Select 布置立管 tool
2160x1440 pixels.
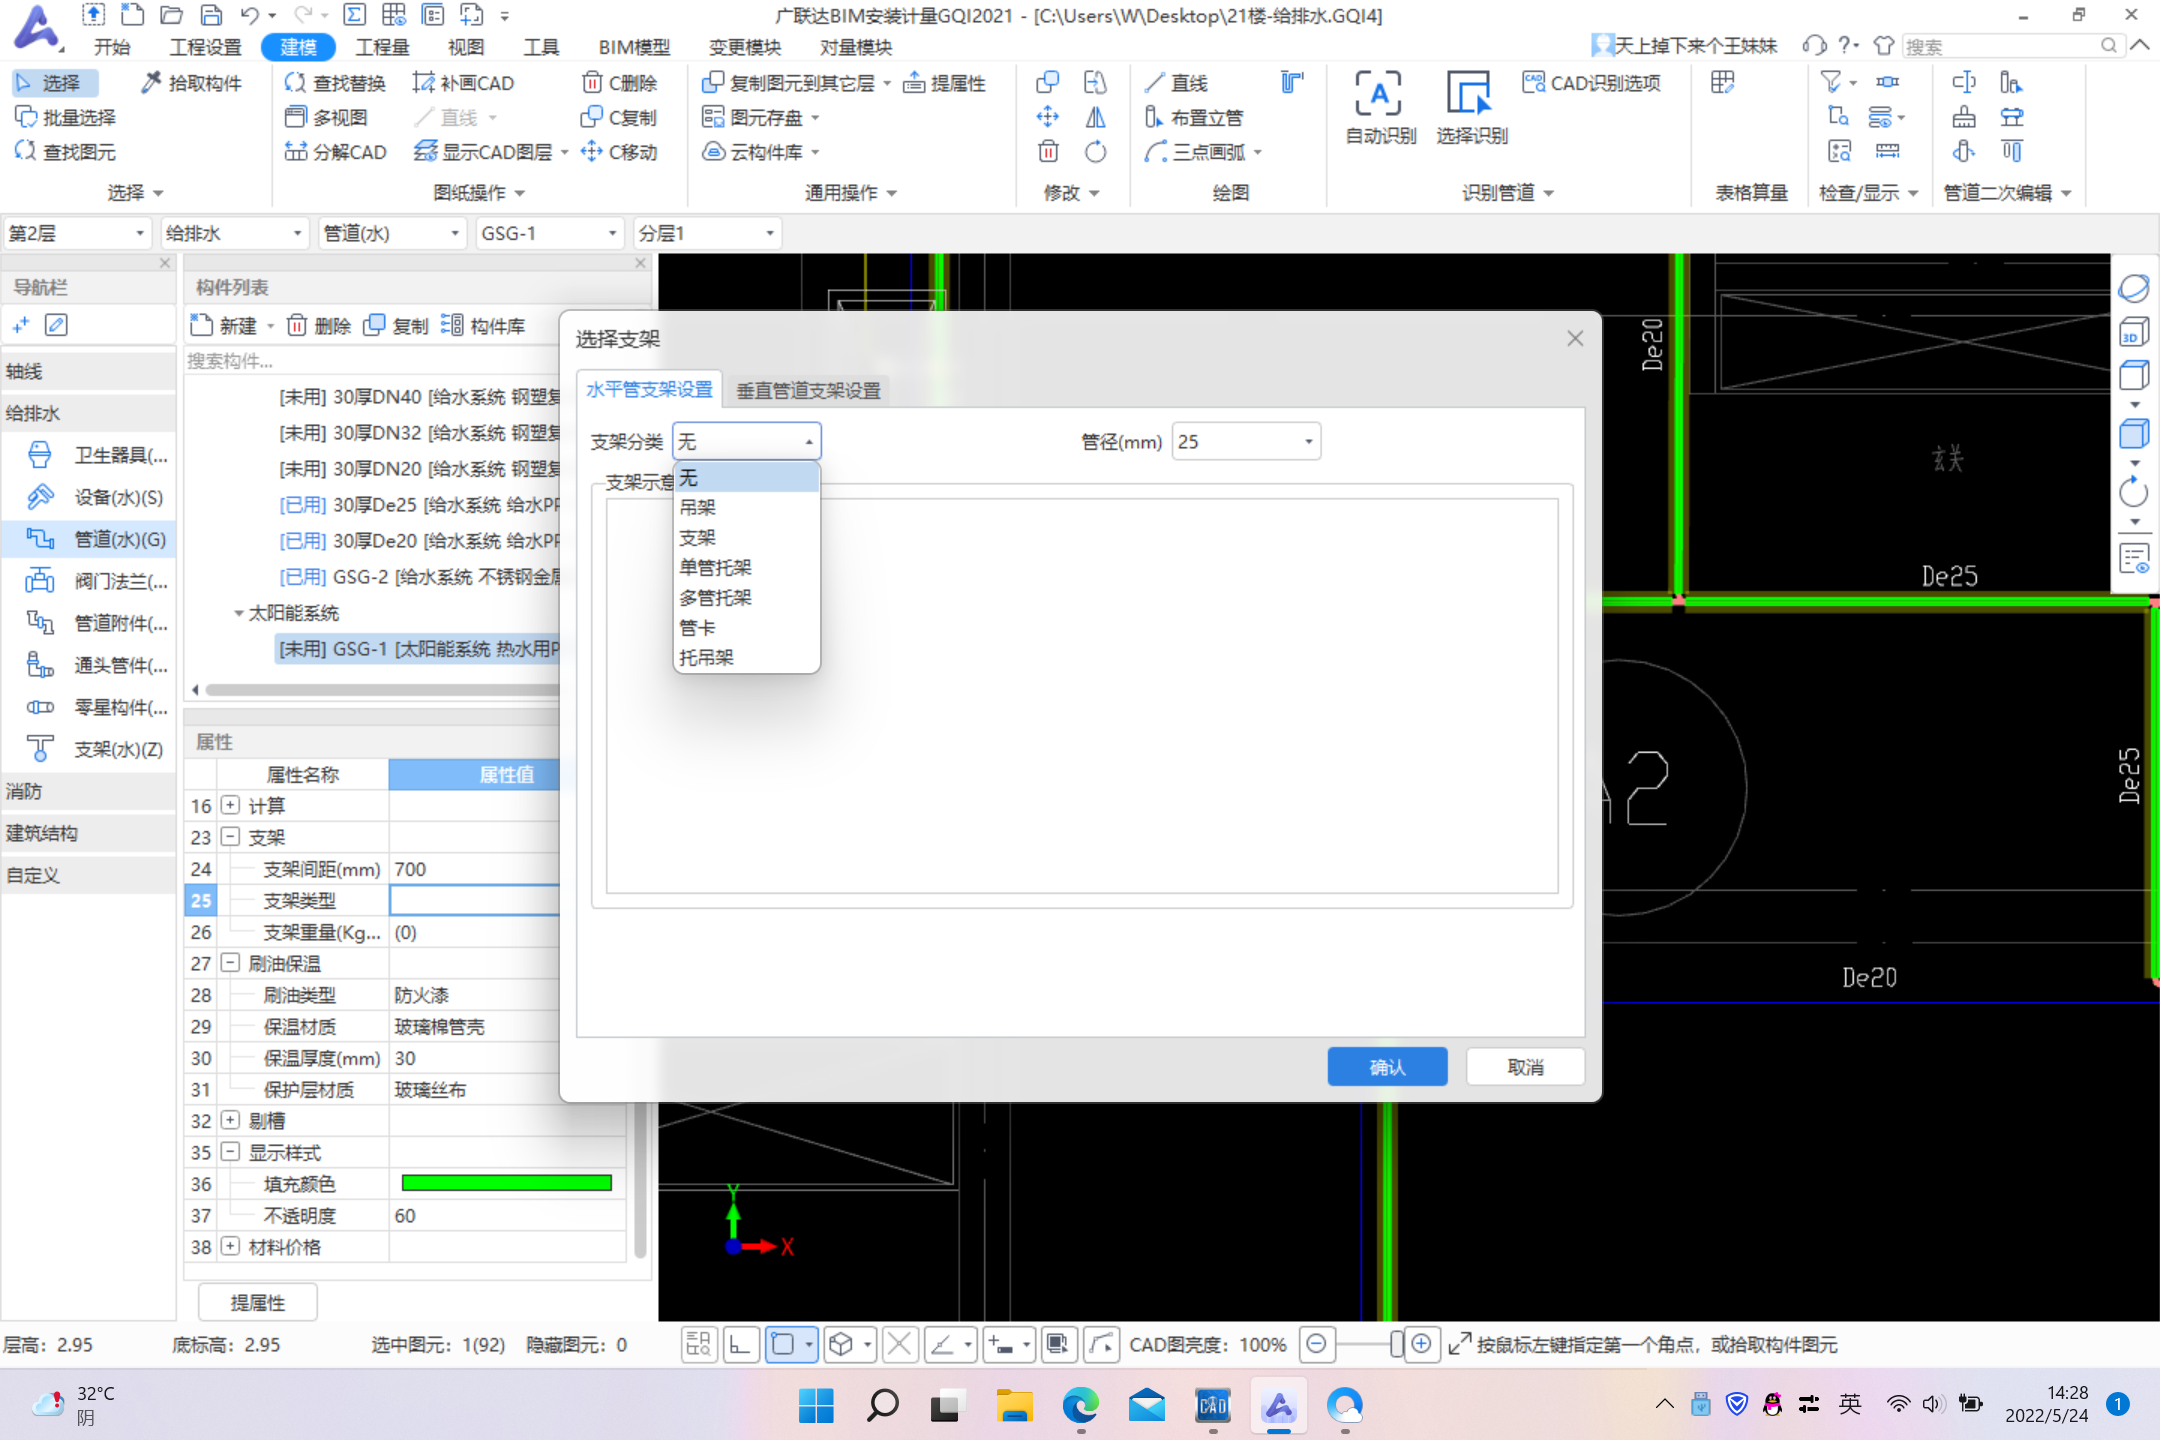click(x=1195, y=117)
